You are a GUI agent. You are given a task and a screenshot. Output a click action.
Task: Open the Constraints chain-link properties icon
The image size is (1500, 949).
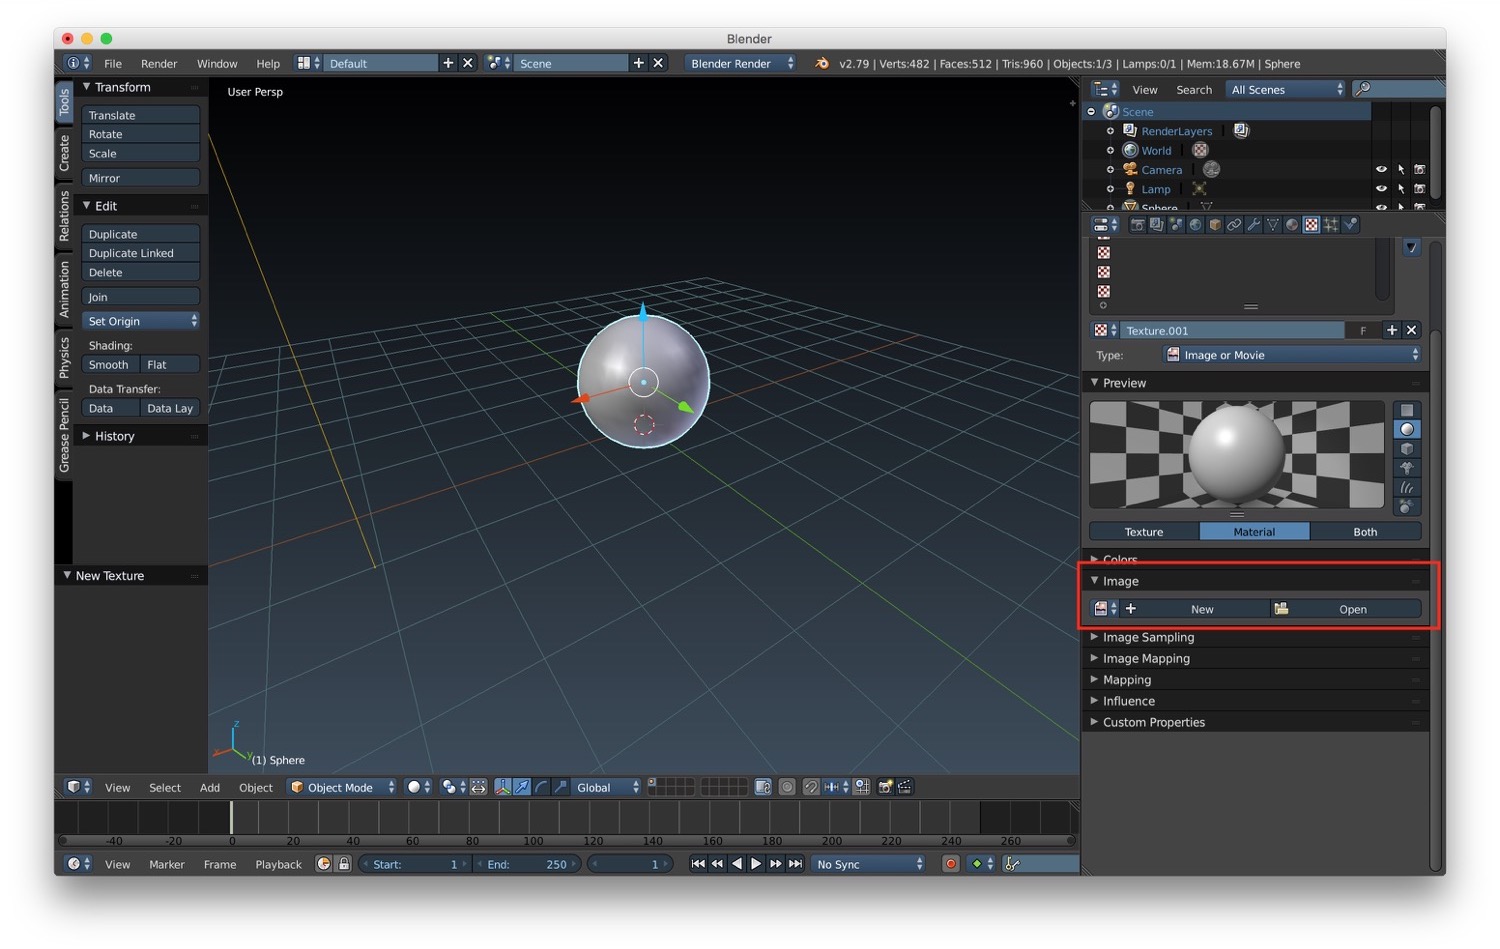point(1234,225)
